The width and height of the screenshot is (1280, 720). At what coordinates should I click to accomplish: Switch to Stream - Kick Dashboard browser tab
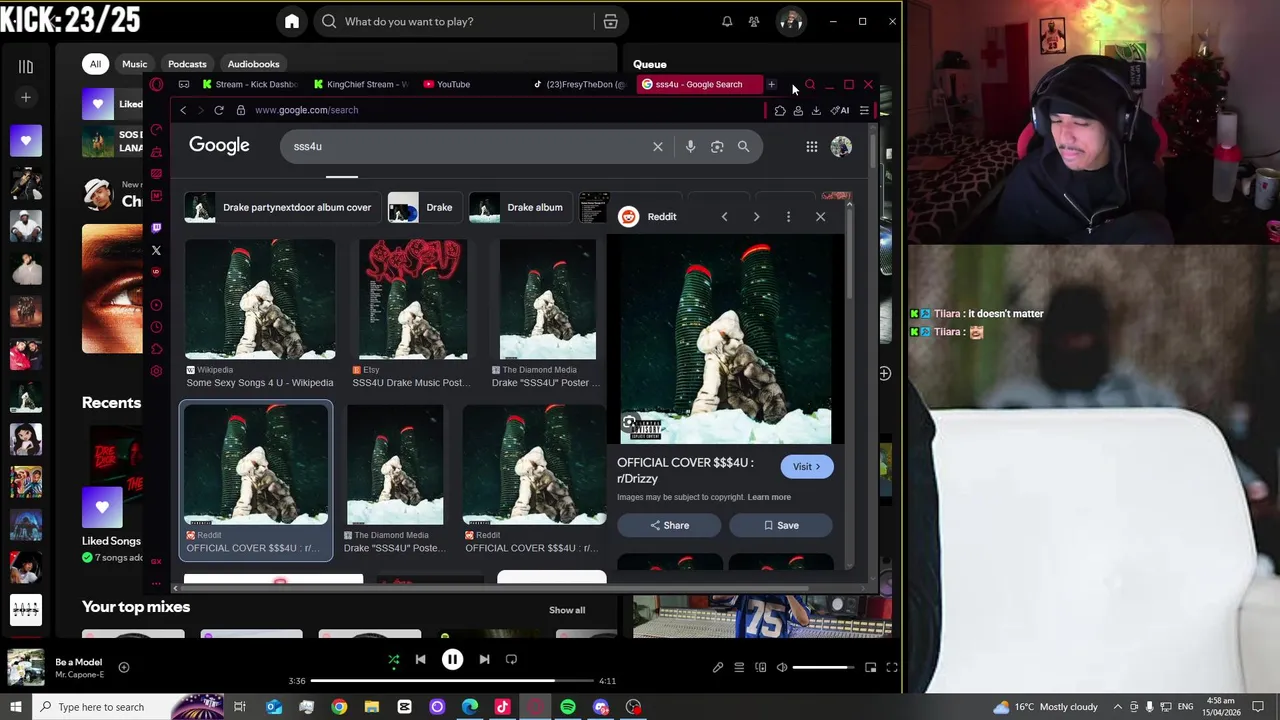250,84
